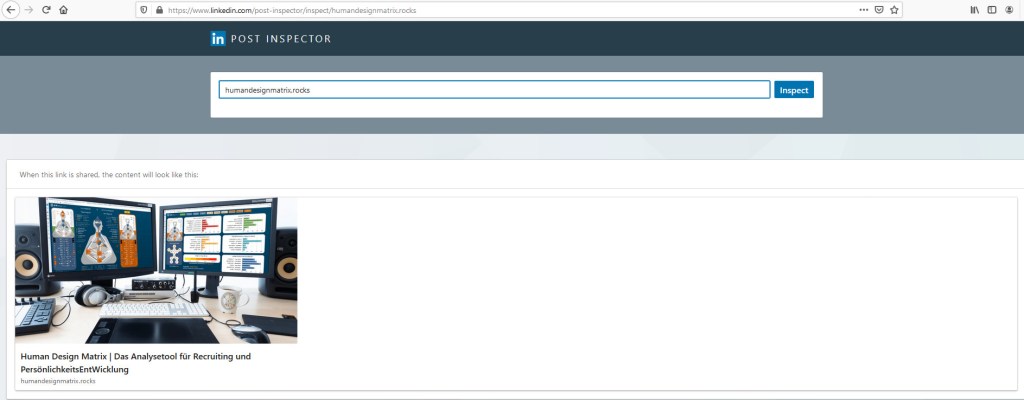The image size is (1024, 400).
Task: Reload the current page
Action: pos(46,10)
